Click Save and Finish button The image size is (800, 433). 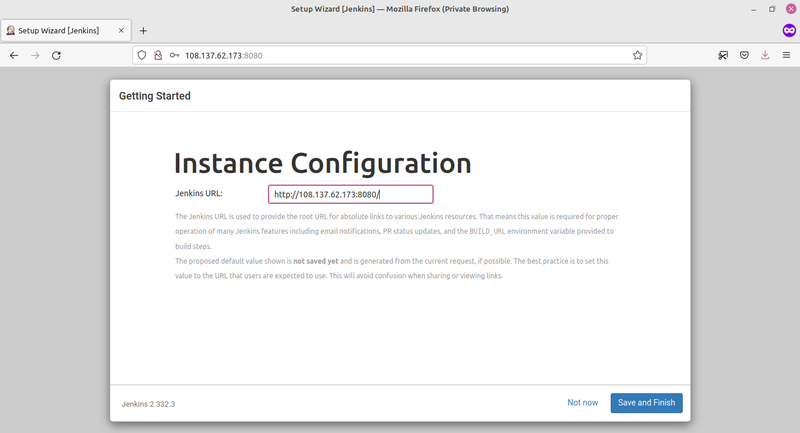click(x=646, y=403)
